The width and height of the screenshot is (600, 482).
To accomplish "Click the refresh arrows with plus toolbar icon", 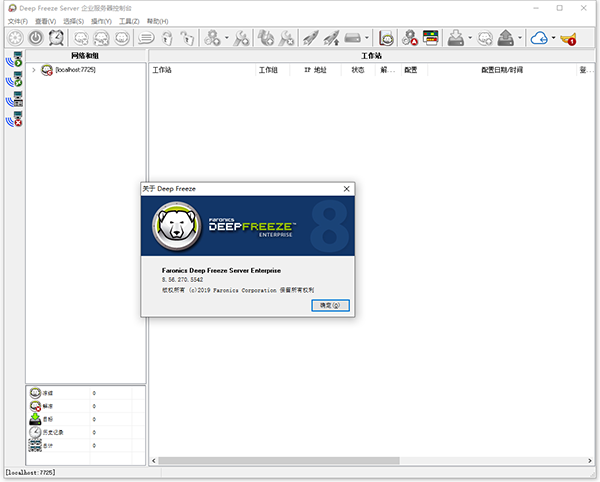I will click(266, 38).
